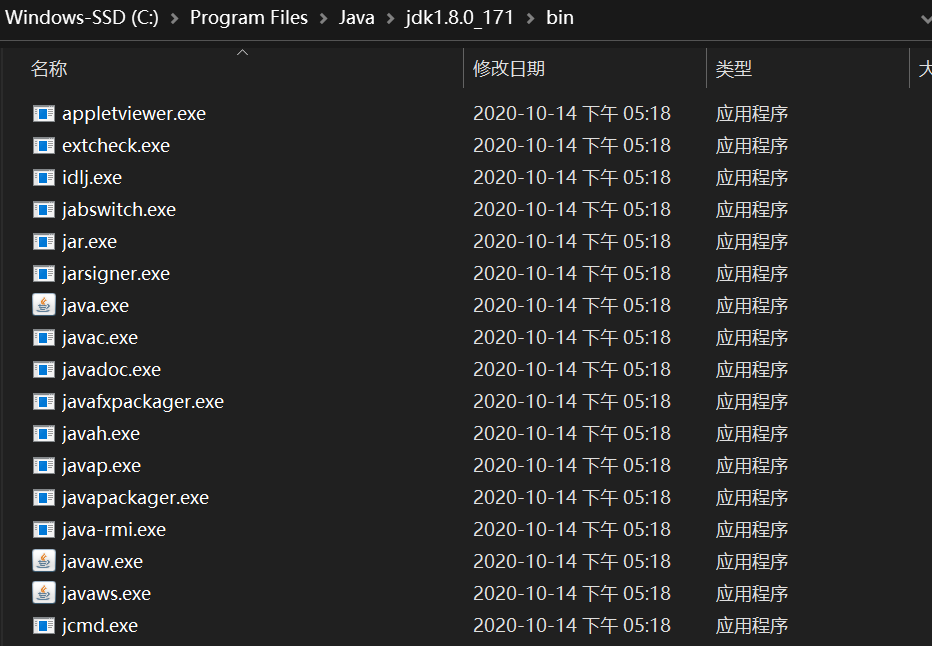Select the file name jar.exe
Viewport: 932px width, 646px height.
click(89, 241)
